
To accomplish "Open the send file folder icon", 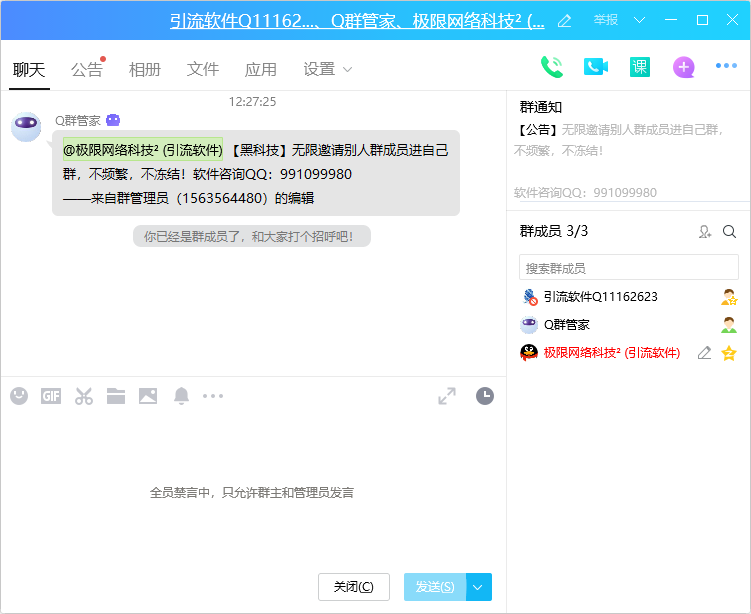I will tap(116, 396).
